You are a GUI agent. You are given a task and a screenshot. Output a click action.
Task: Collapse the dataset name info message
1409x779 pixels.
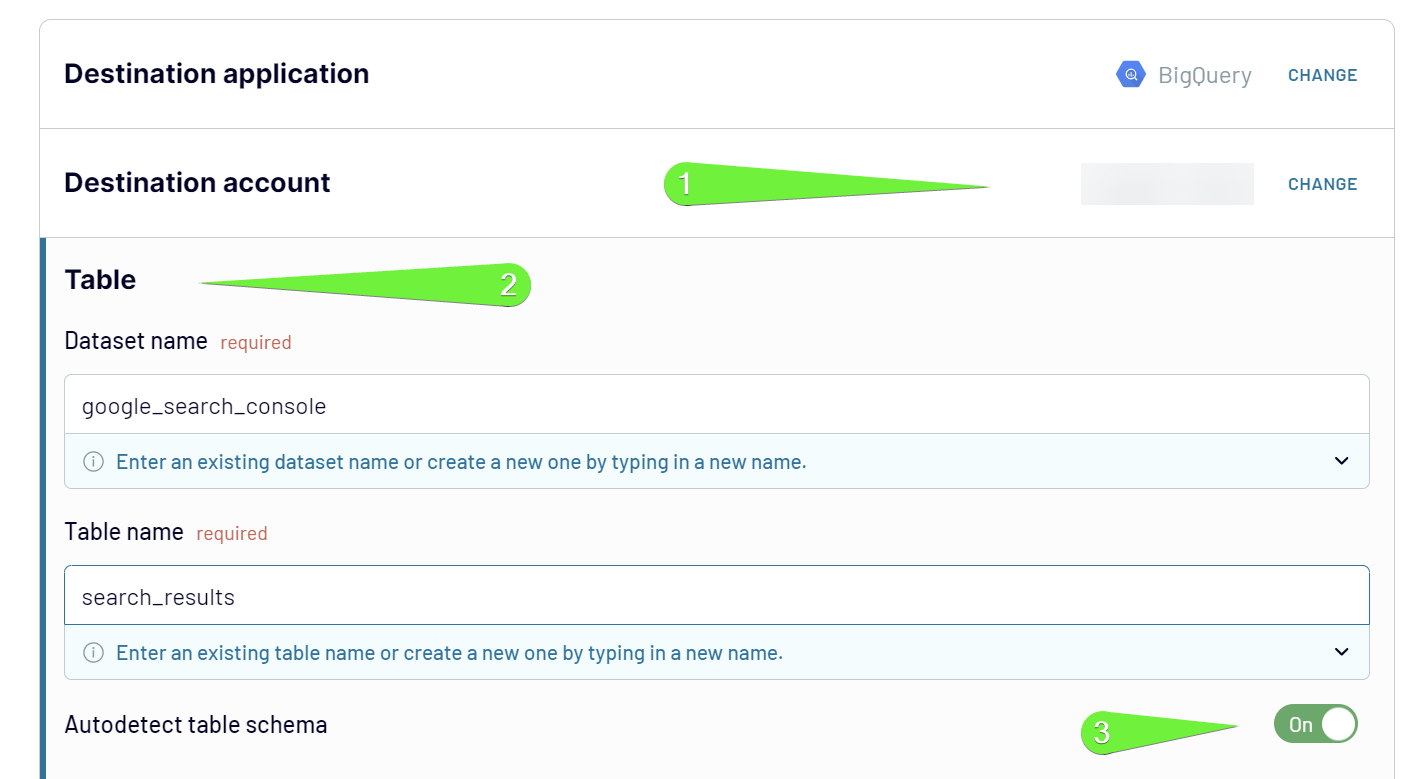1342,461
